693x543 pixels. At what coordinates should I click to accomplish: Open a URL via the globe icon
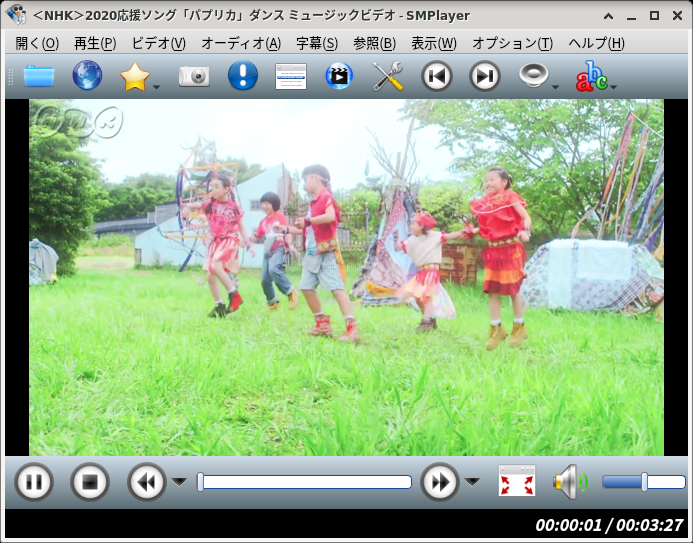point(87,76)
